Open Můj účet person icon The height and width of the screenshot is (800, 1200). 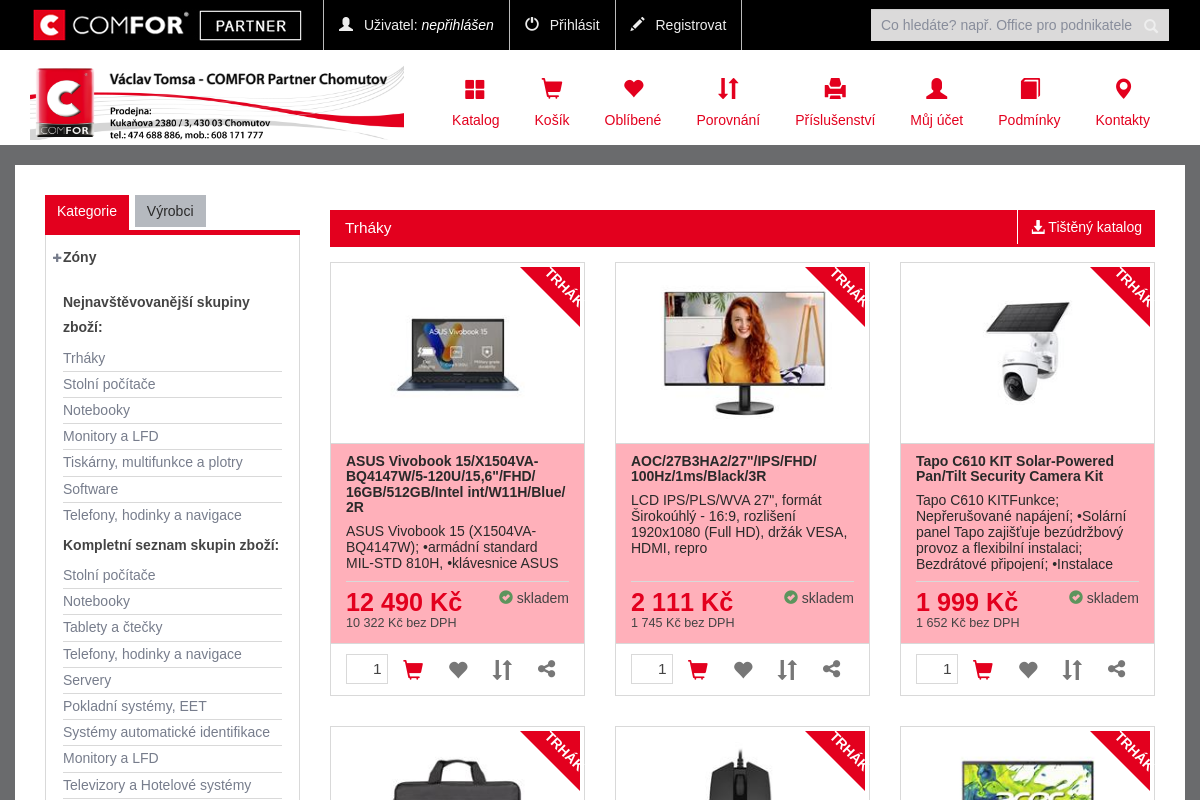coord(937,89)
